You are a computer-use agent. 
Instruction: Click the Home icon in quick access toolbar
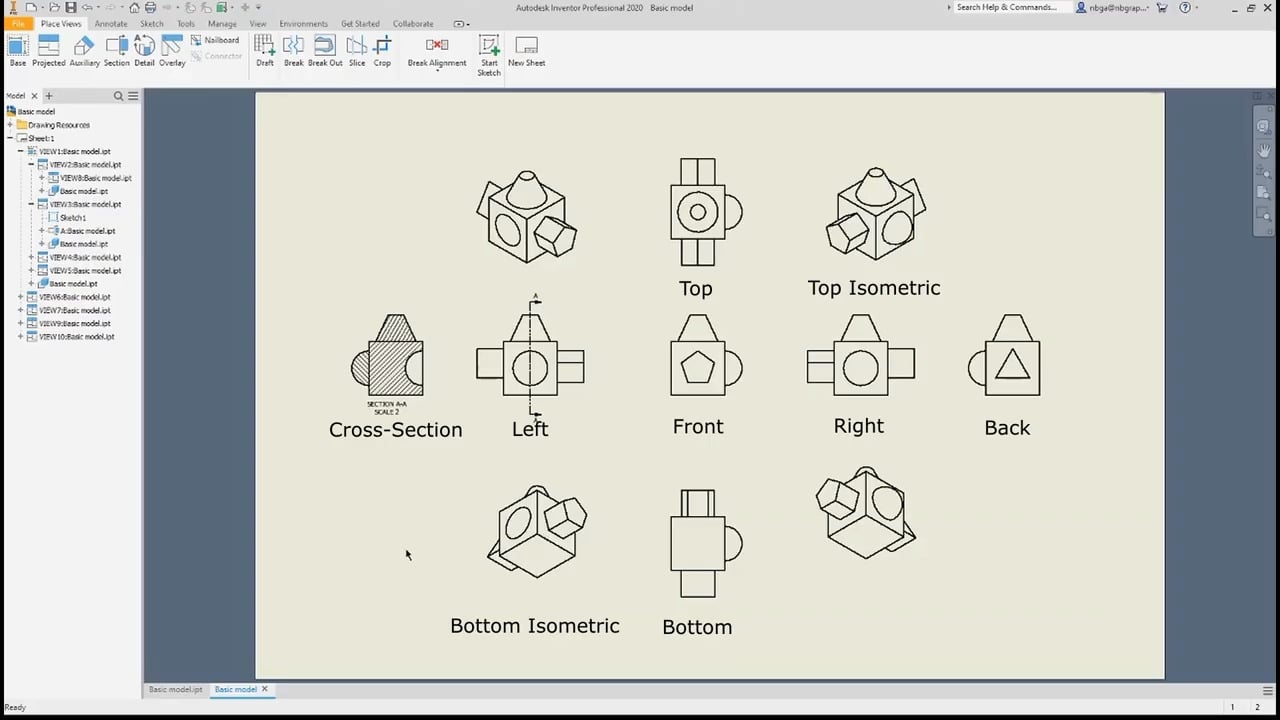point(135,7)
